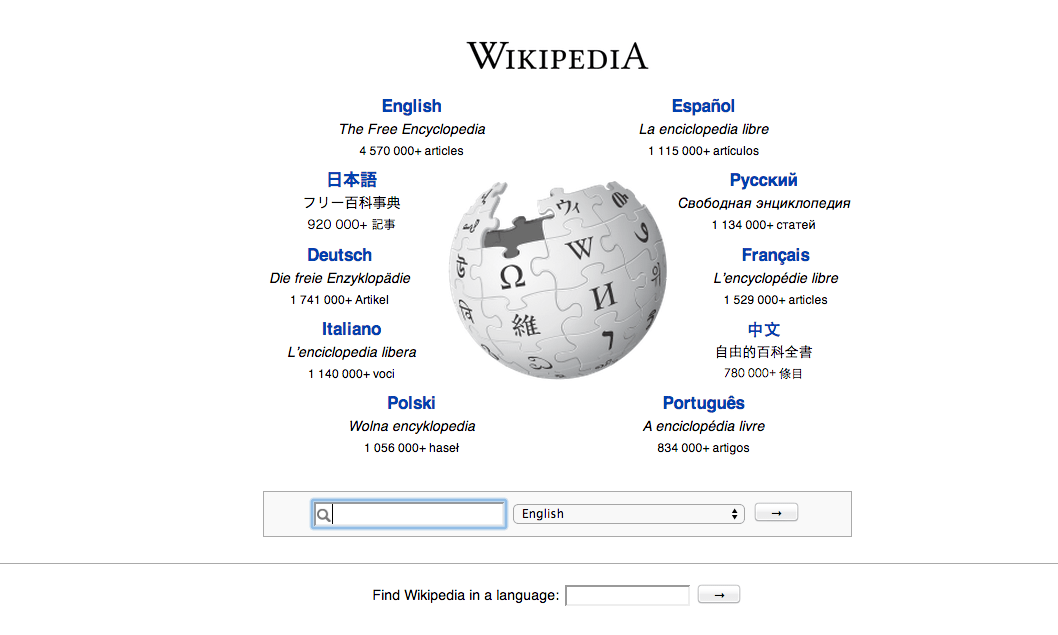Open the Français Wikipedia
1058x635 pixels.
(x=775, y=255)
